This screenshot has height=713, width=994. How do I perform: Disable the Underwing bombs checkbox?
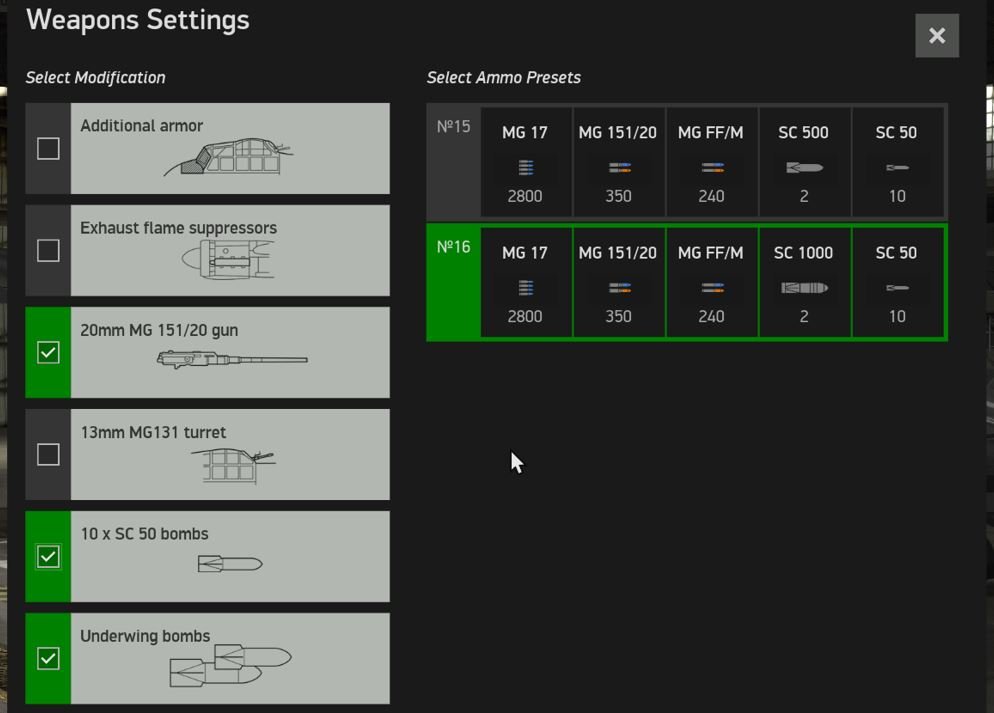coord(48,658)
